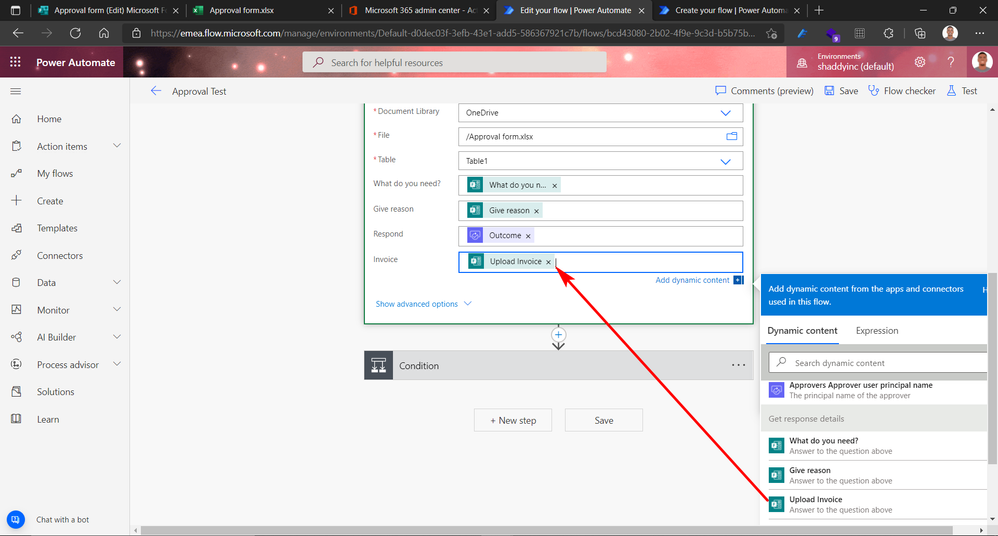
Task: Reload the page in the browser
Action: (75, 33)
